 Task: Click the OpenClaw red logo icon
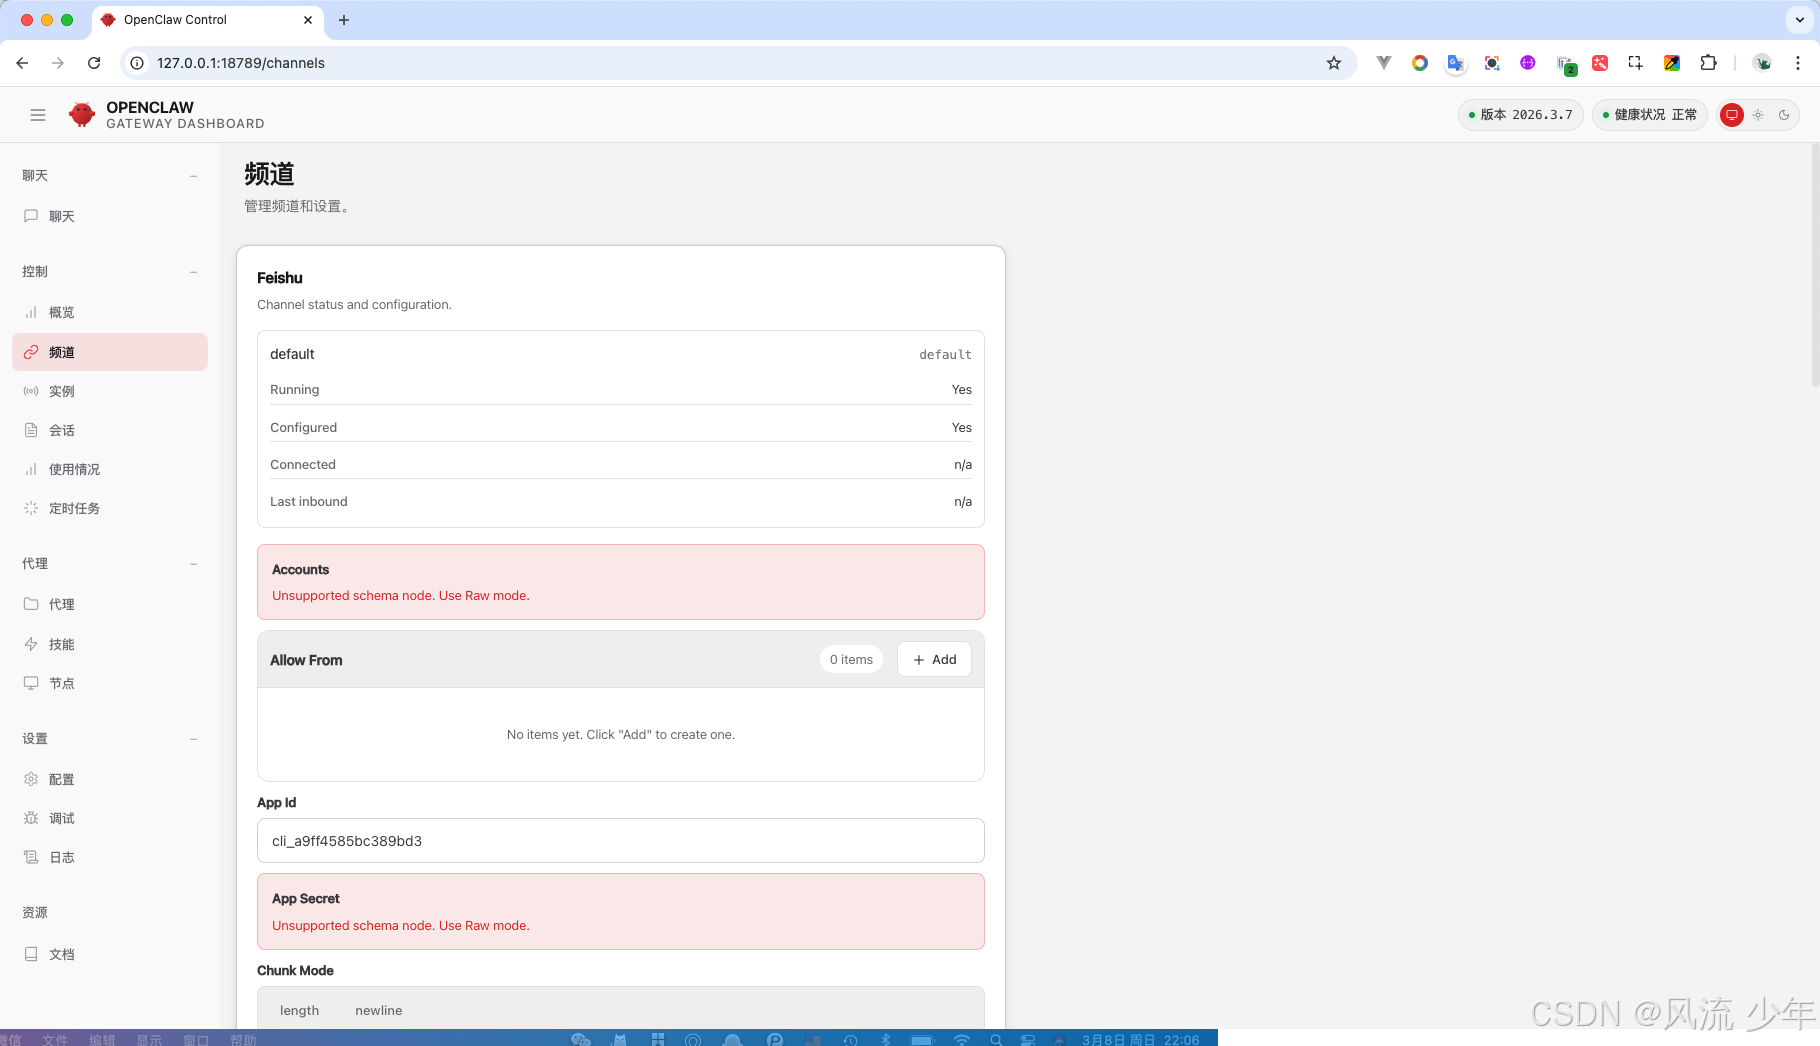coord(82,115)
